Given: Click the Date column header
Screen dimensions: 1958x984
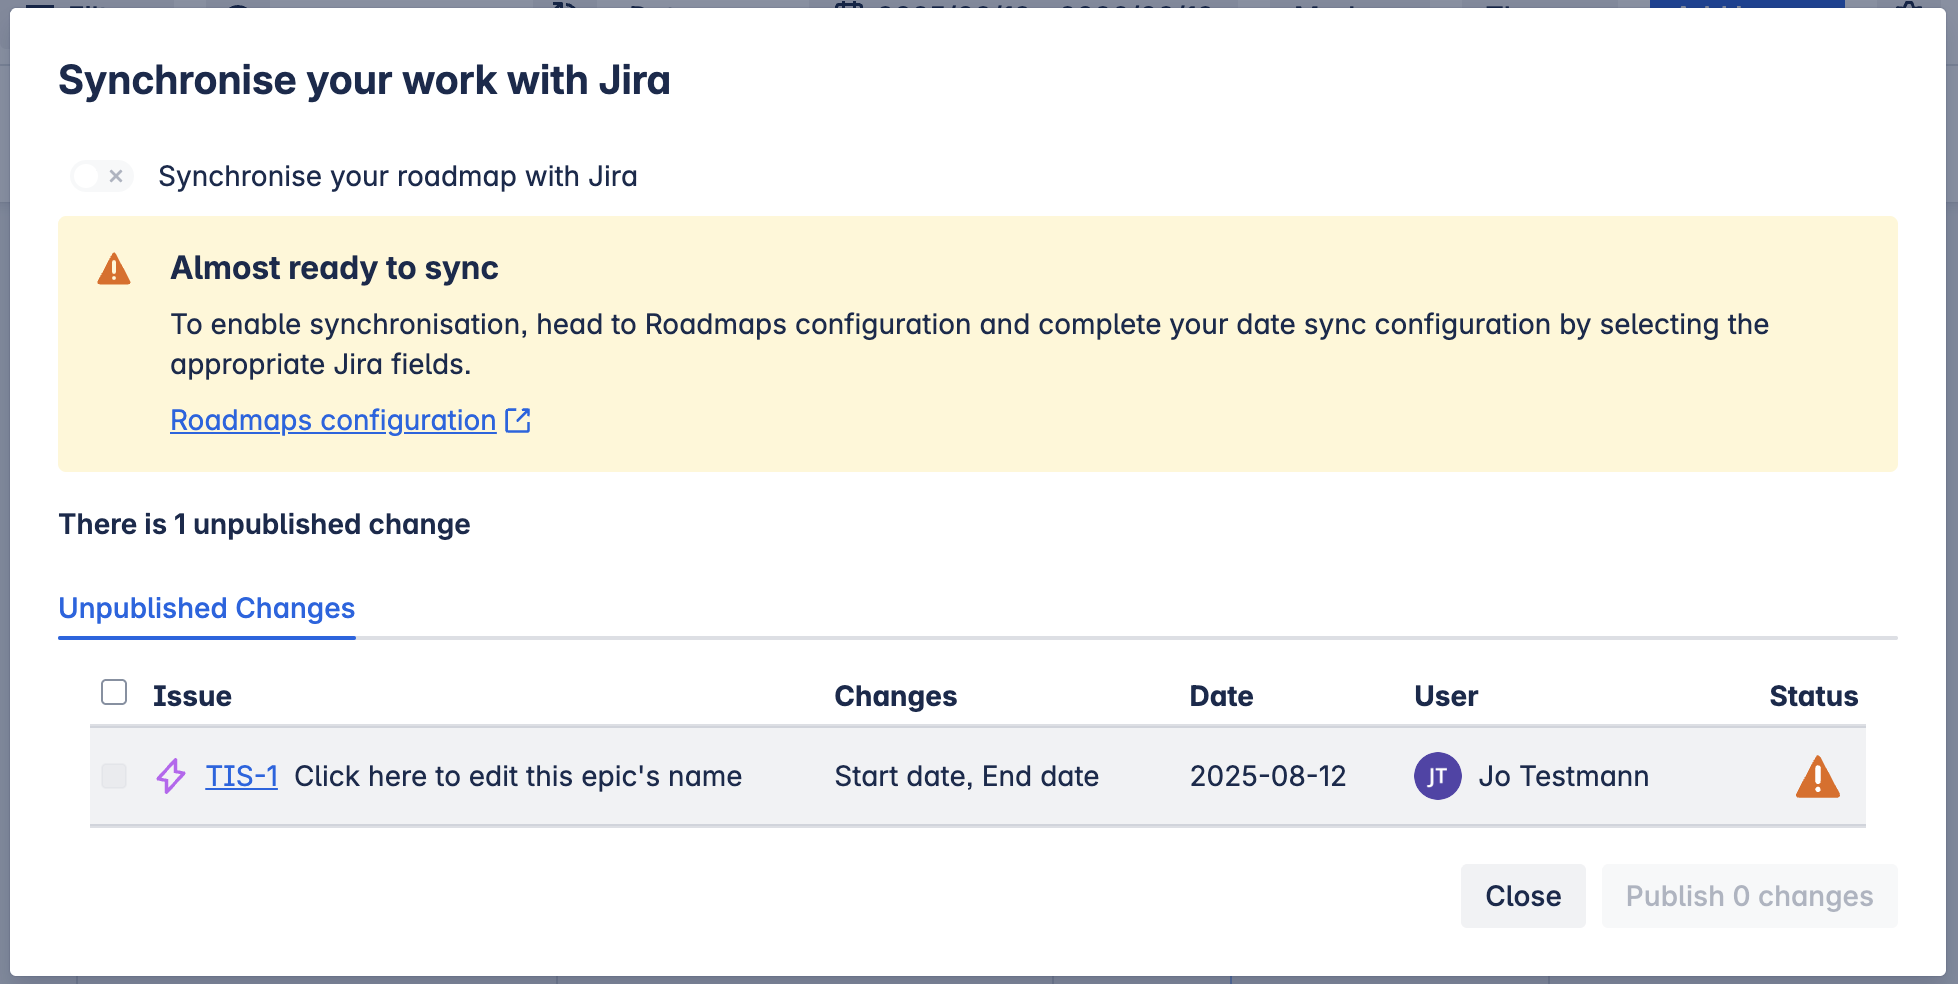Looking at the screenshot, I should 1221,696.
